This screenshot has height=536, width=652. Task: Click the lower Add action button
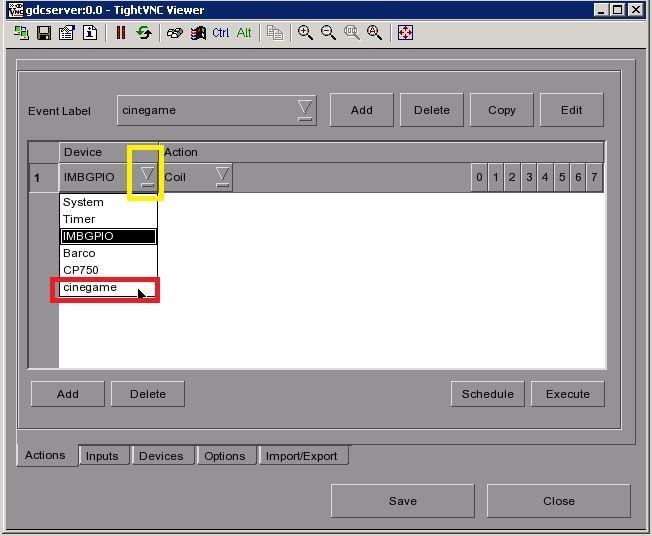[x=68, y=394]
